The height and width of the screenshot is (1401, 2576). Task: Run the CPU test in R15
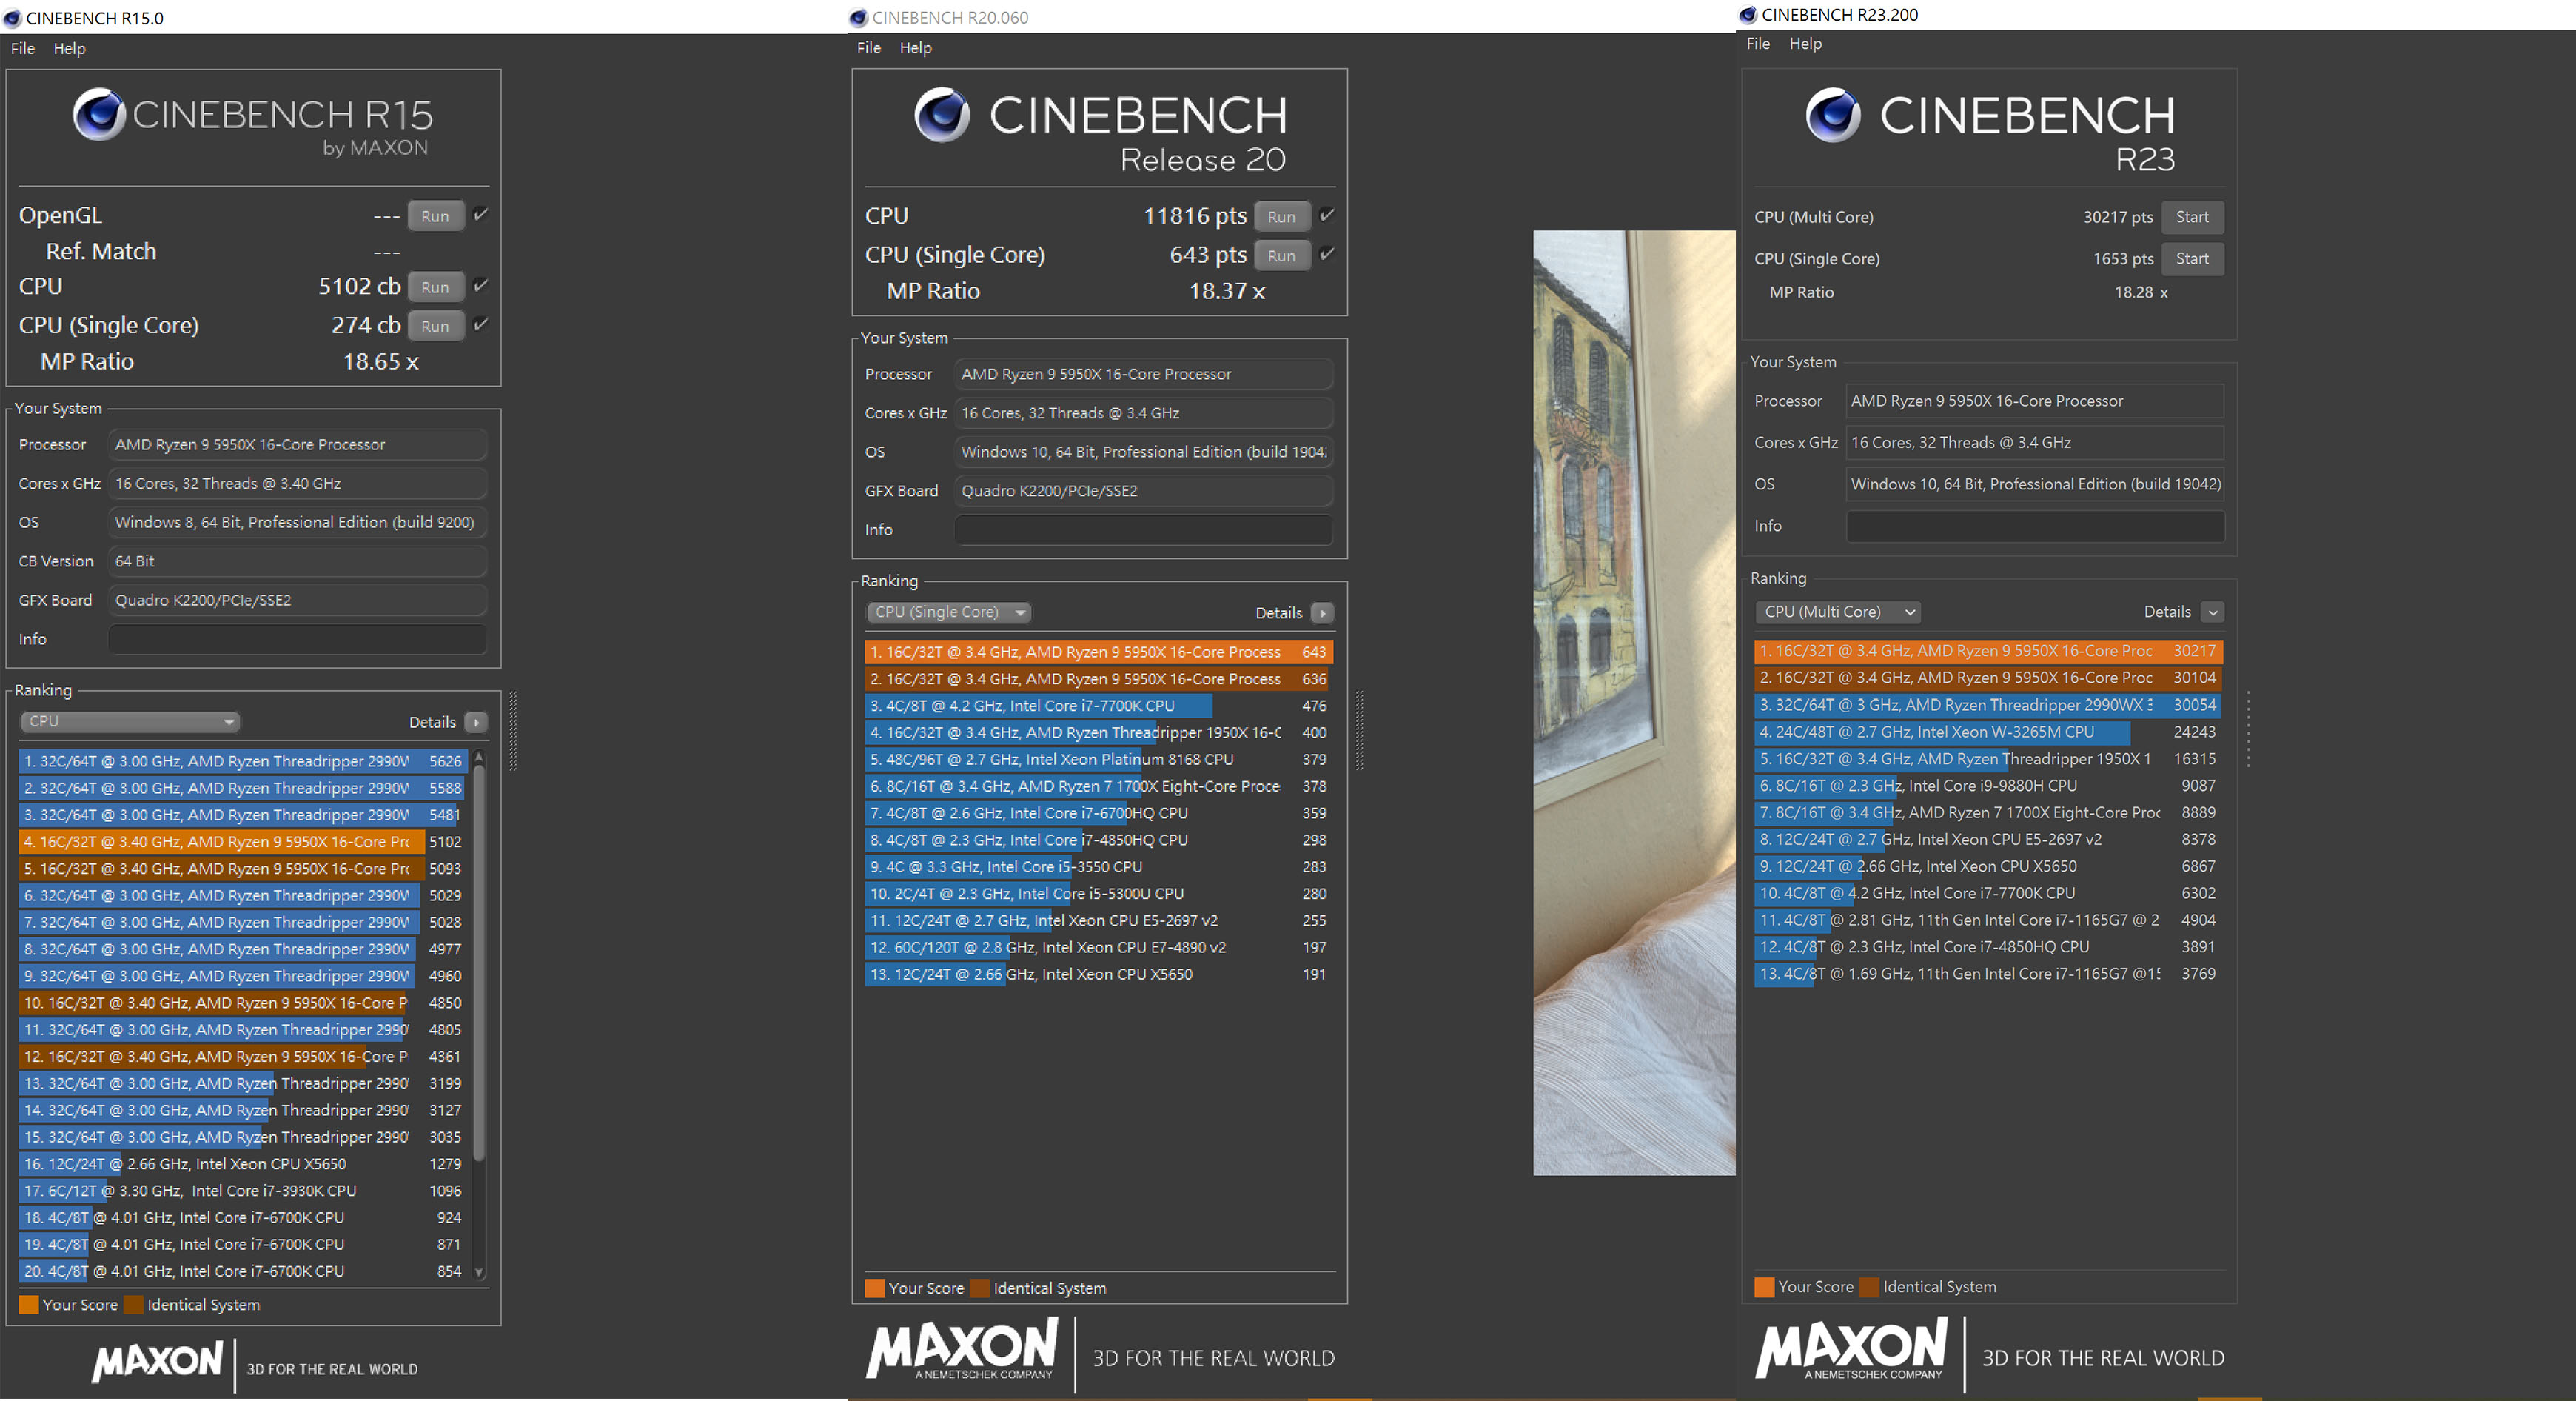[435, 287]
